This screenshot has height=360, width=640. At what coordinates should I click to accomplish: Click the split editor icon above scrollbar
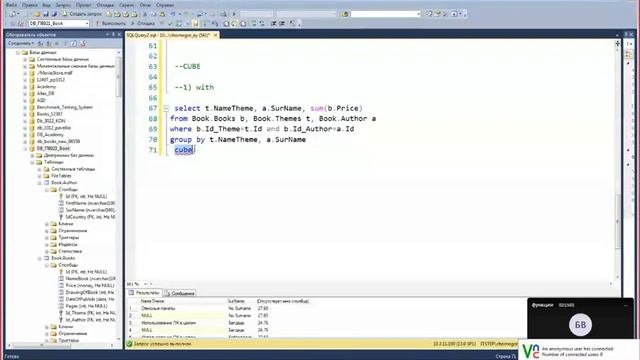618,43
